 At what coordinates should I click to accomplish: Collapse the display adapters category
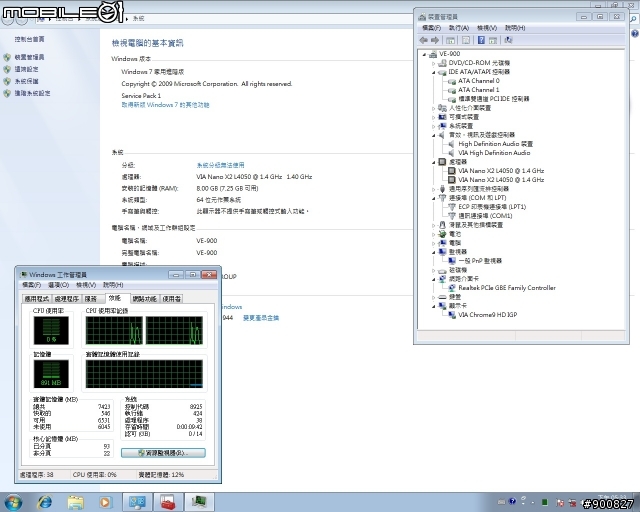(x=433, y=306)
